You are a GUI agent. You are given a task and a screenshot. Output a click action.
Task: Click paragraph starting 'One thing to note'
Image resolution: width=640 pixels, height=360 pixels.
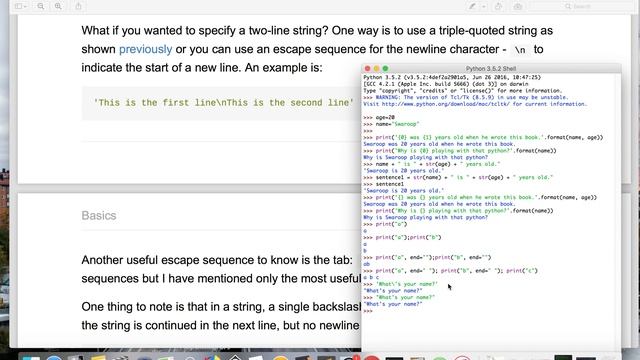tap(221, 316)
